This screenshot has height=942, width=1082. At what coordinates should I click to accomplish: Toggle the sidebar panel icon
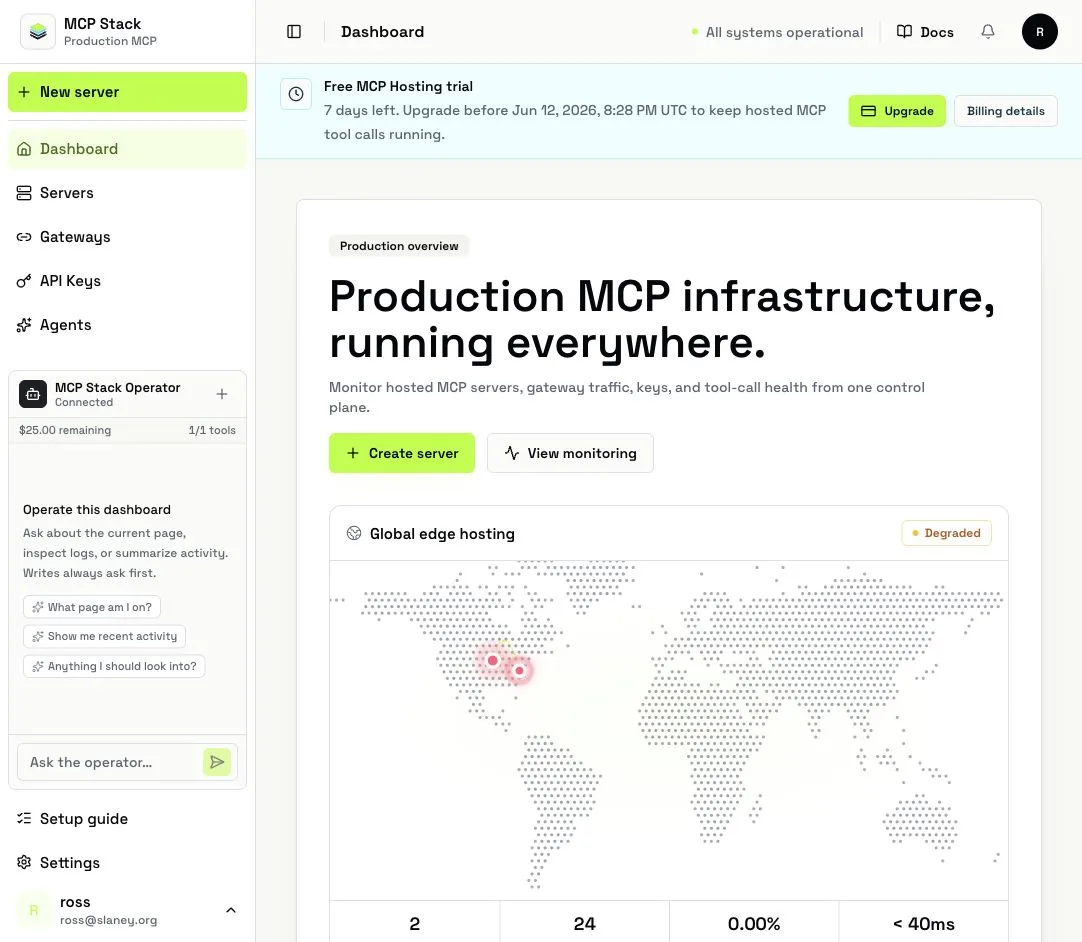(294, 32)
